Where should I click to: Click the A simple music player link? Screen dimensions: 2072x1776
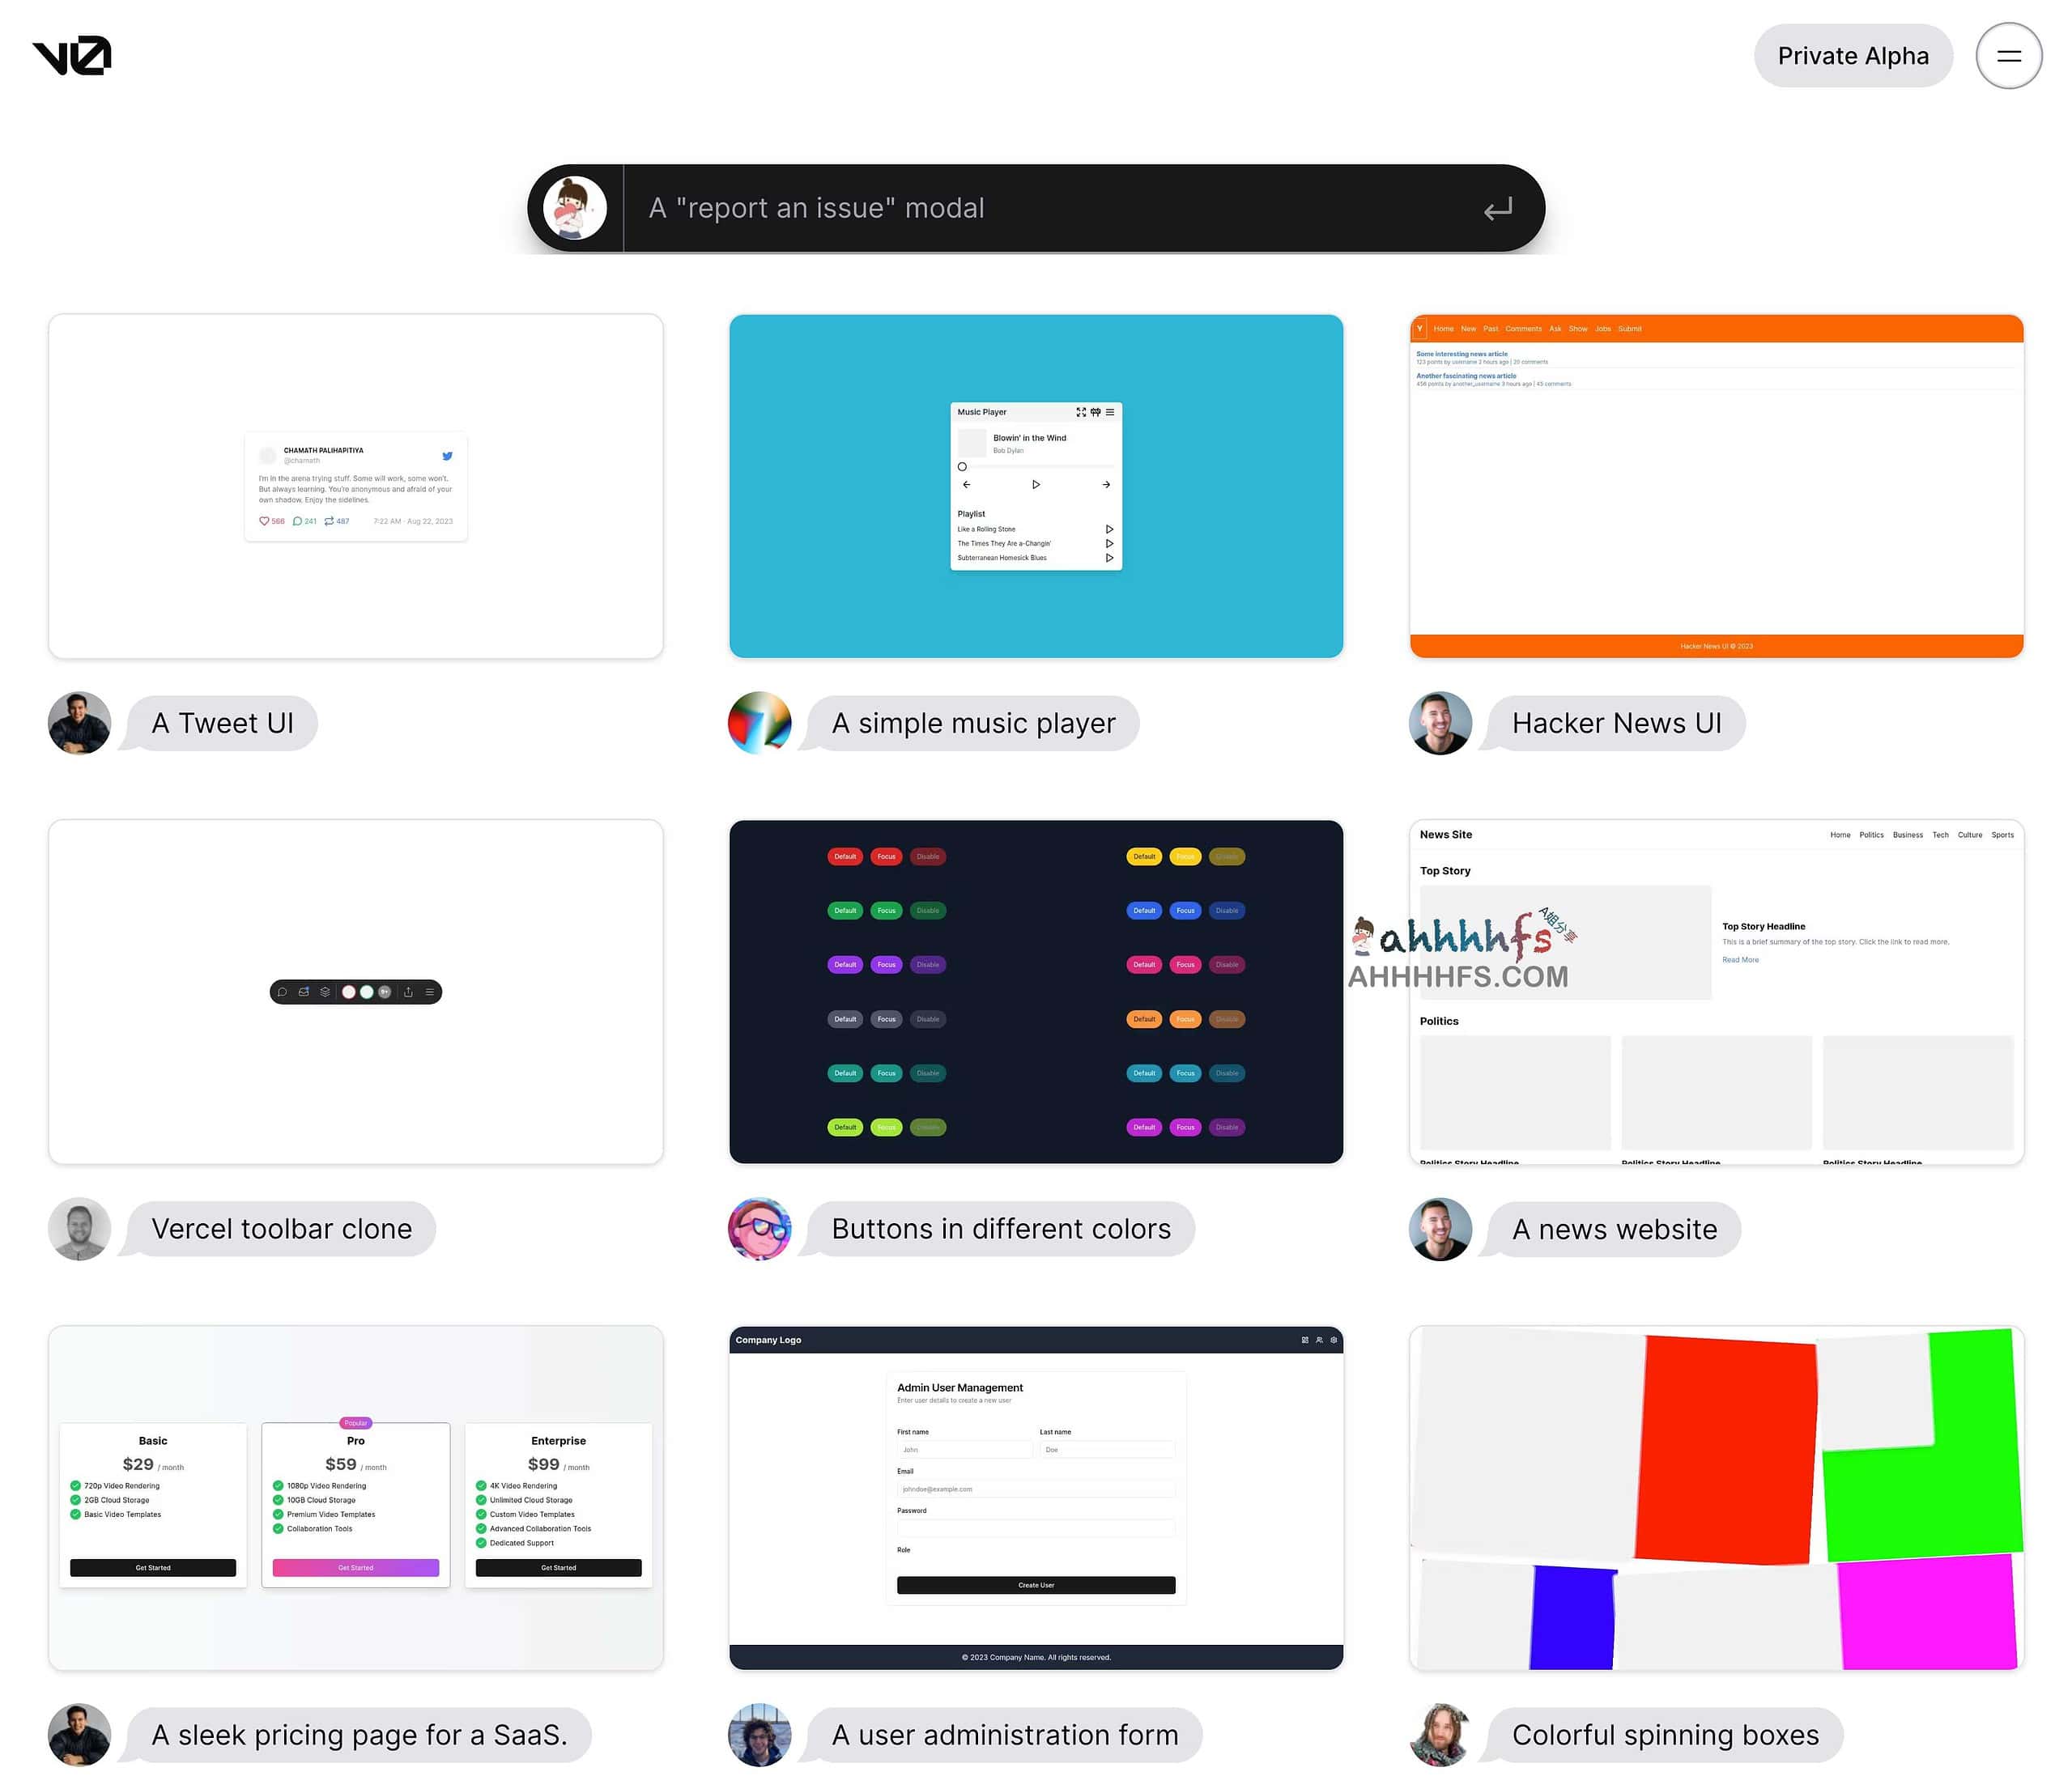pyautogui.click(x=972, y=722)
